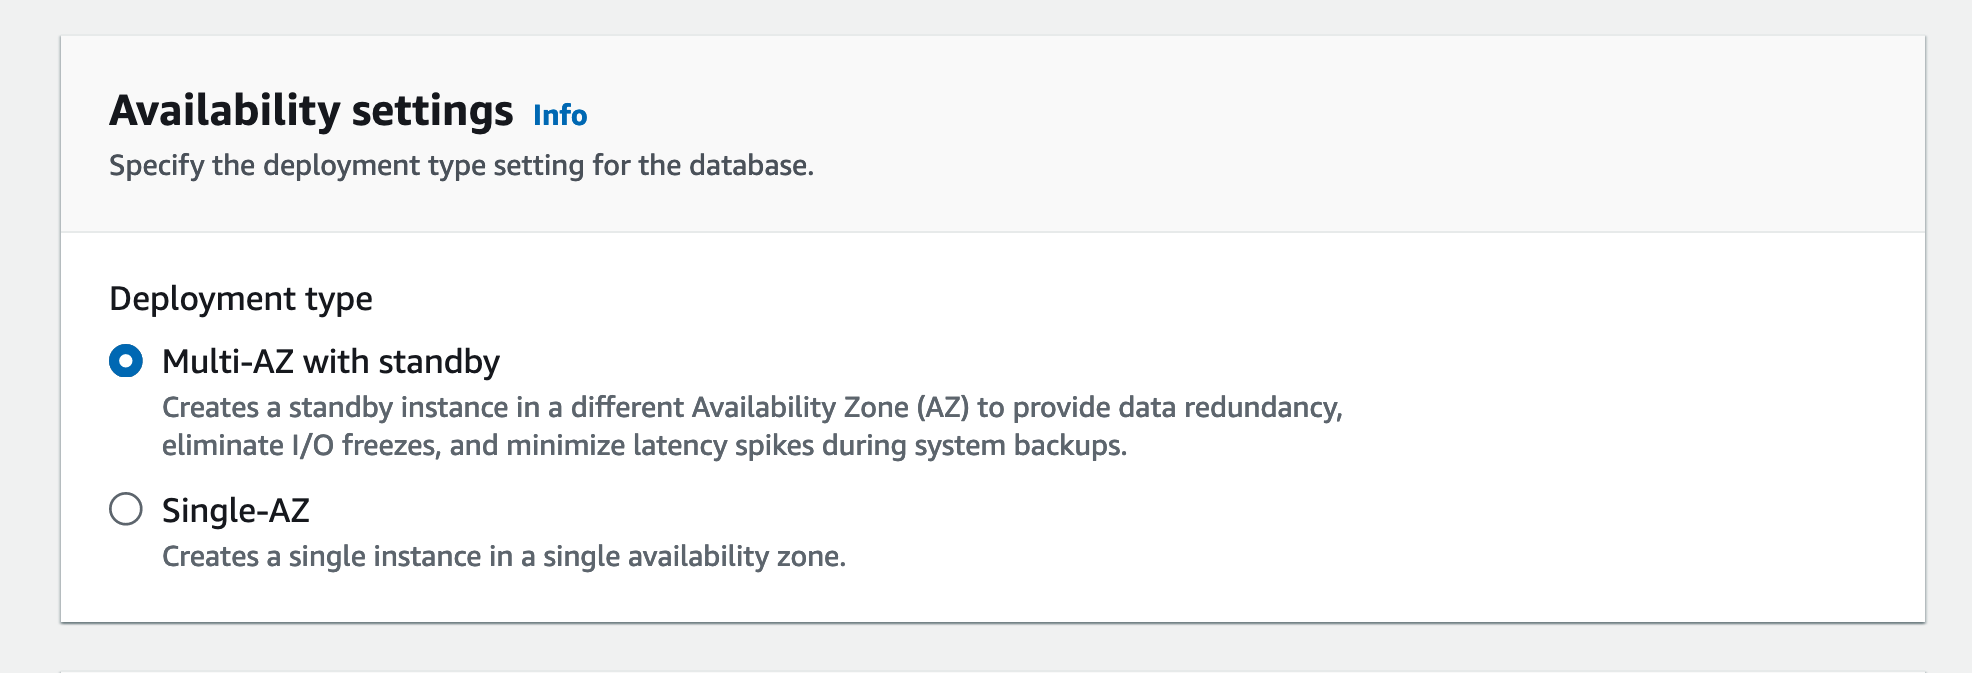Click the "Creates a single instance" description
The image size is (1972, 673).
[504, 556]
